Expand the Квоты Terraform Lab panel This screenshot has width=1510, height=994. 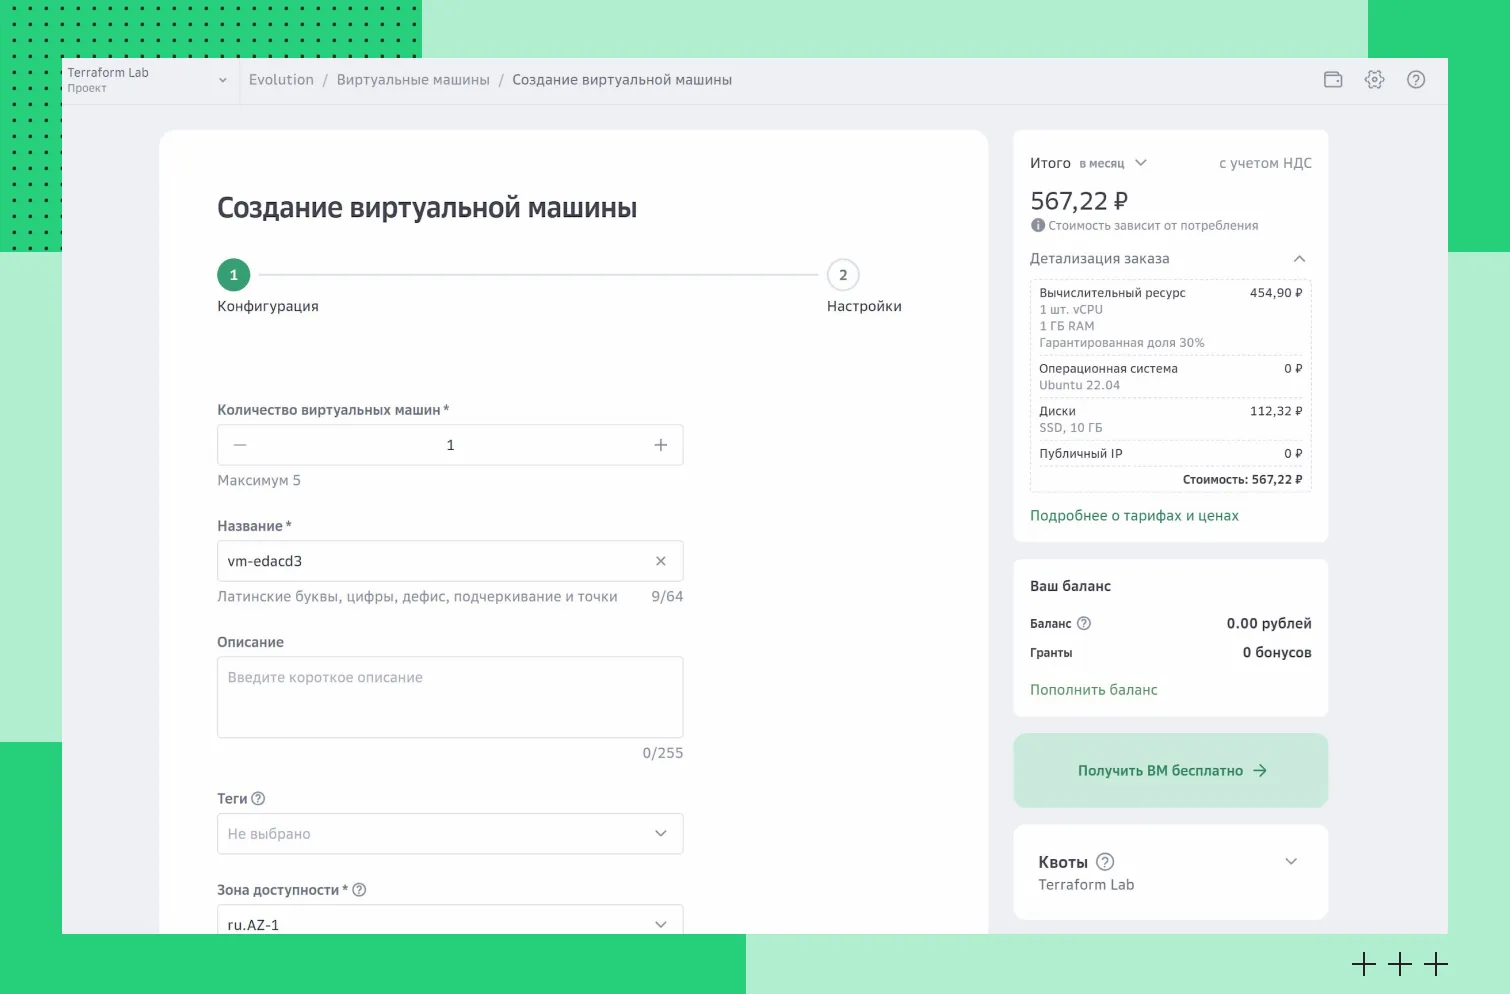(x=1290, y=861)
